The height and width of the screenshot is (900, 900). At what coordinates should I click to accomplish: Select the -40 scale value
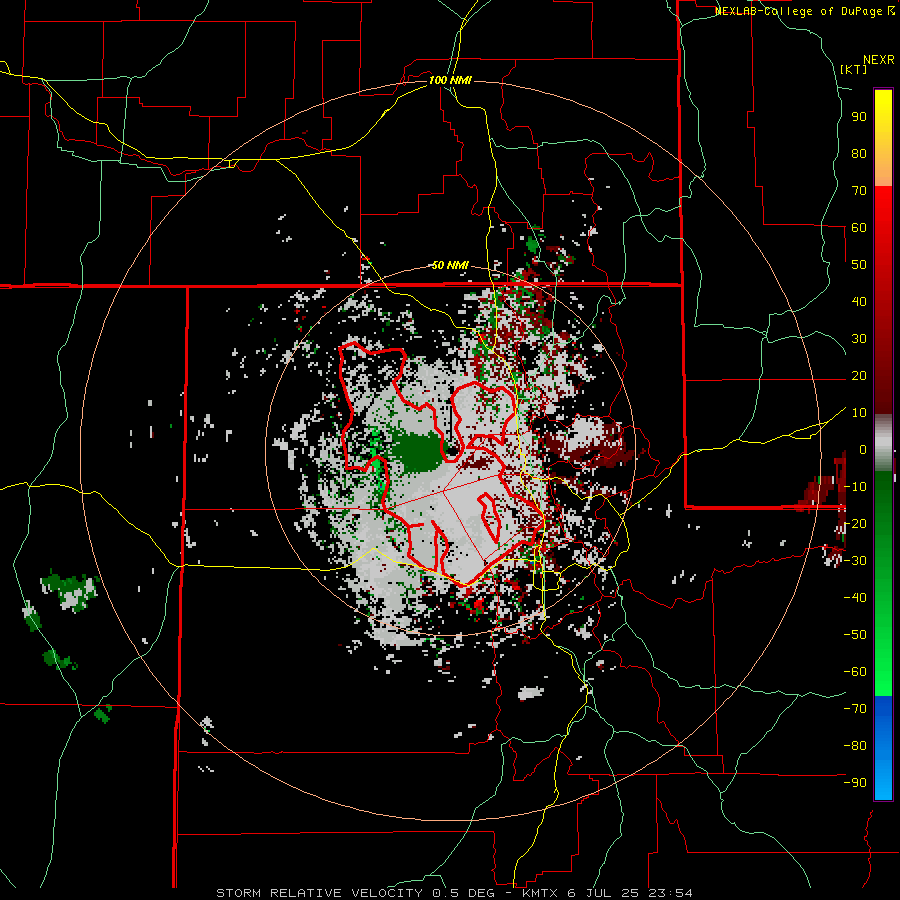855,598
